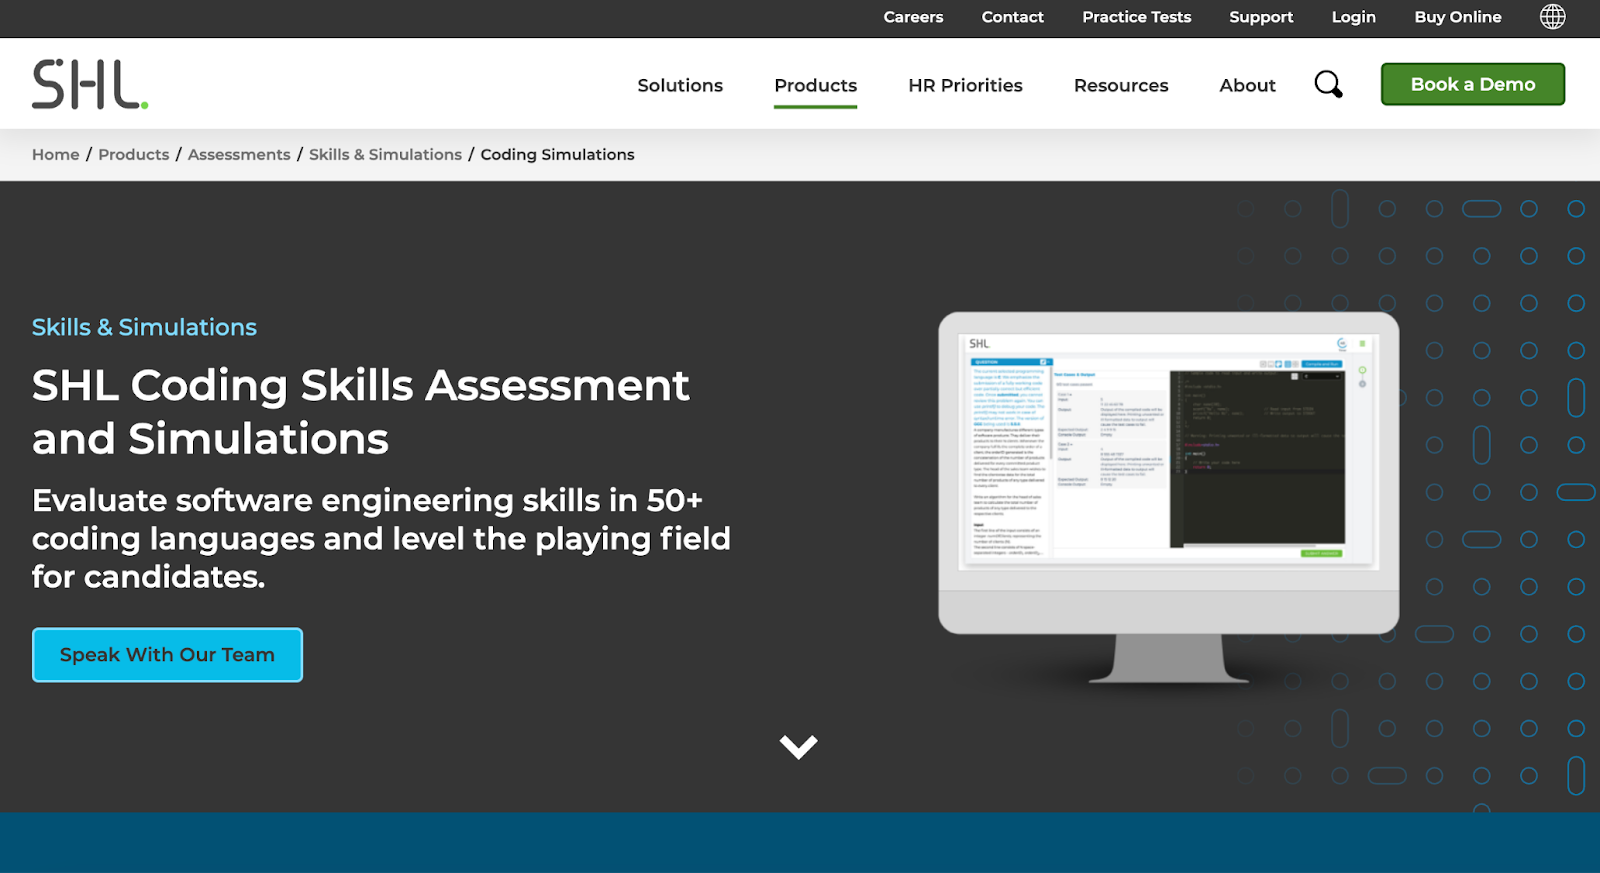Click Products in the breadcrumb
The width and height of the screenshot is (1600, 873).
click(134, 154)
